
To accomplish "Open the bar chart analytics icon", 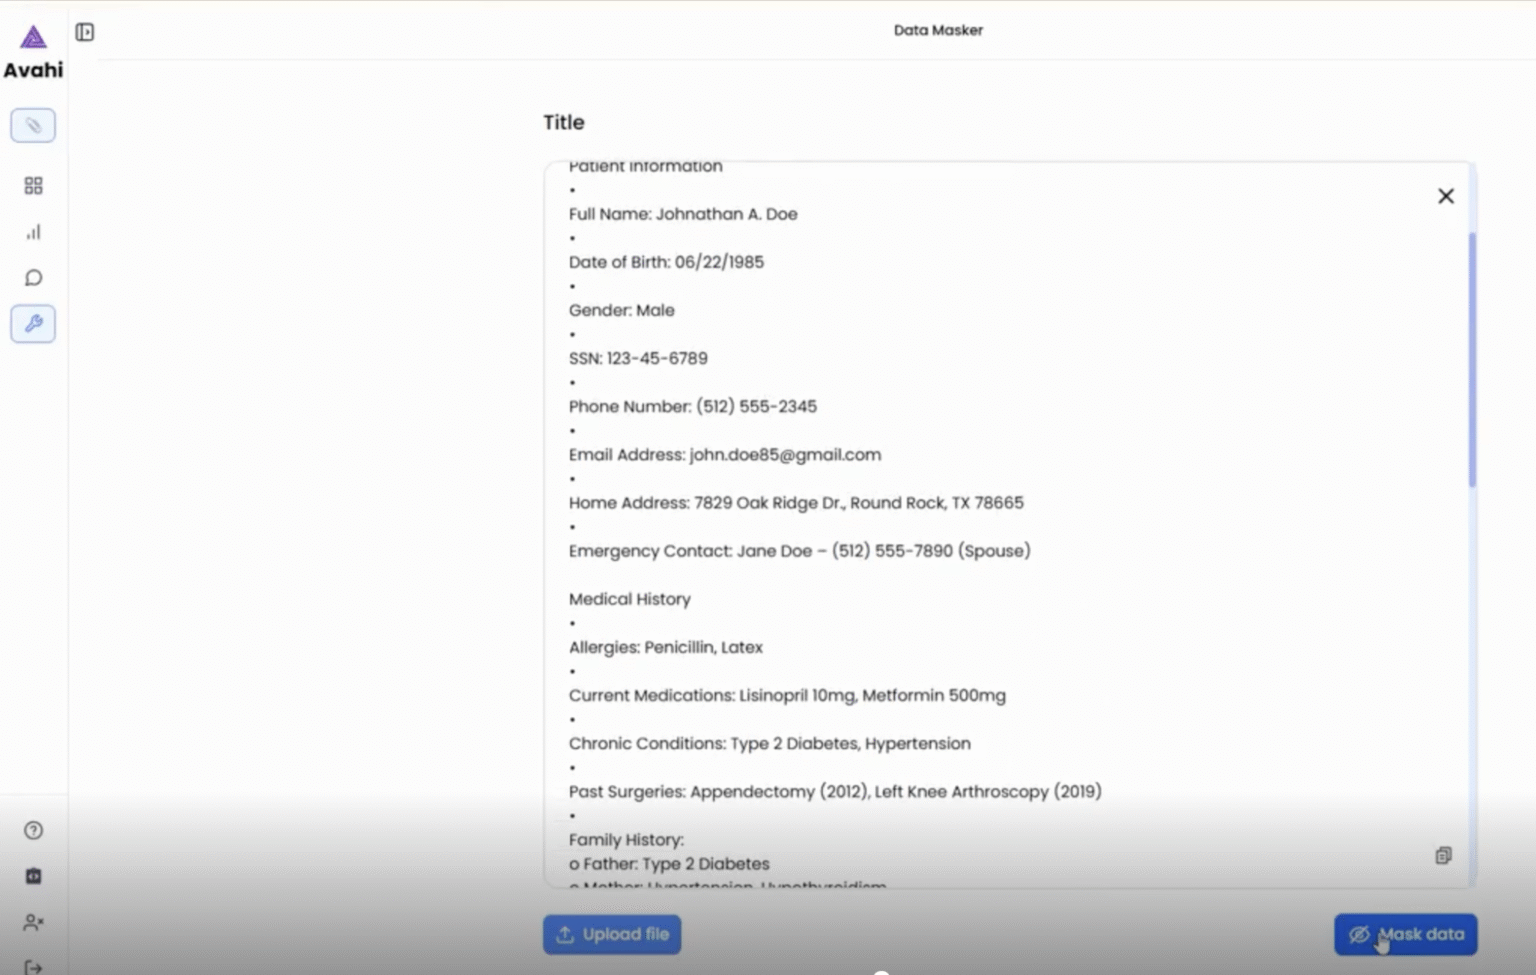I will [33, 232].
